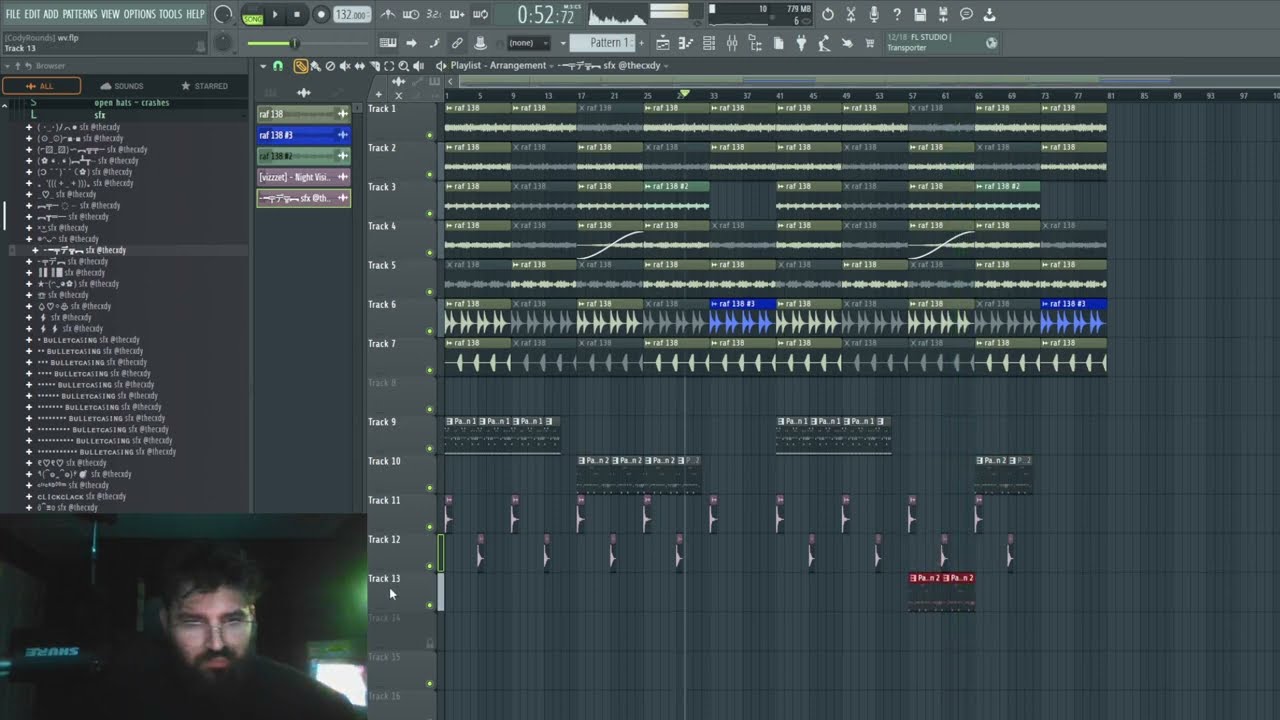Click the playhead marker on timeline ruler
Screen dimensions: 1280x720
click(x=685, y=94)
